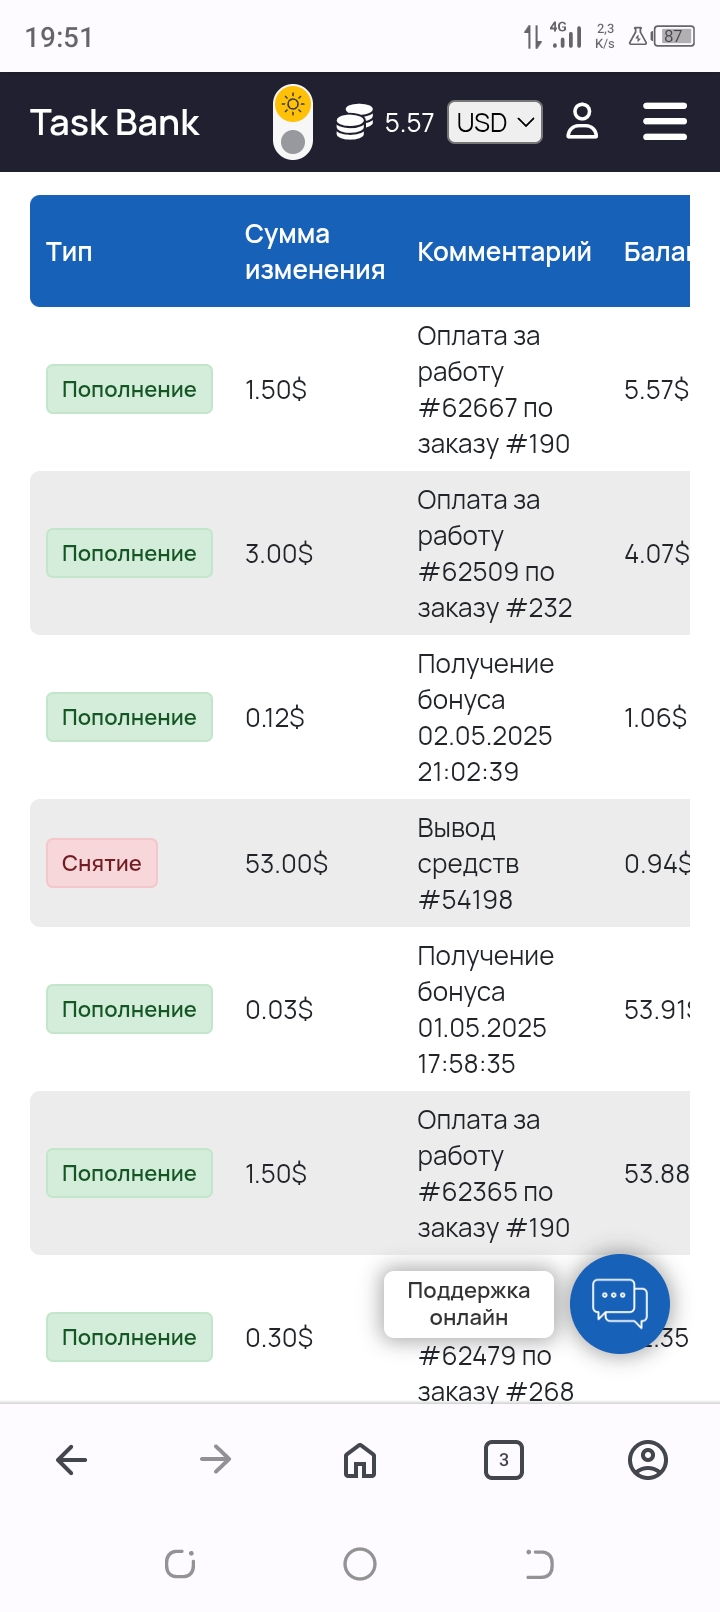Image resolution: width=720 pixels, height=1612 pixels.
Task: Open the online support chat bubble
Action: pos(619,1303)
